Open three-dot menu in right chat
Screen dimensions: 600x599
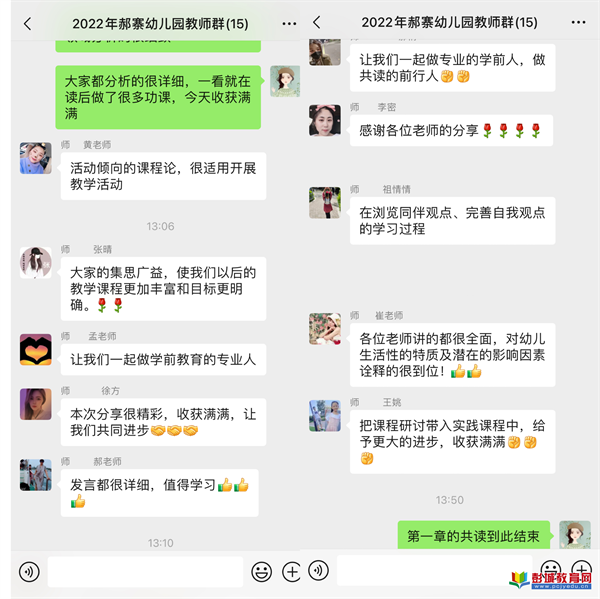[x=578, y=22]
